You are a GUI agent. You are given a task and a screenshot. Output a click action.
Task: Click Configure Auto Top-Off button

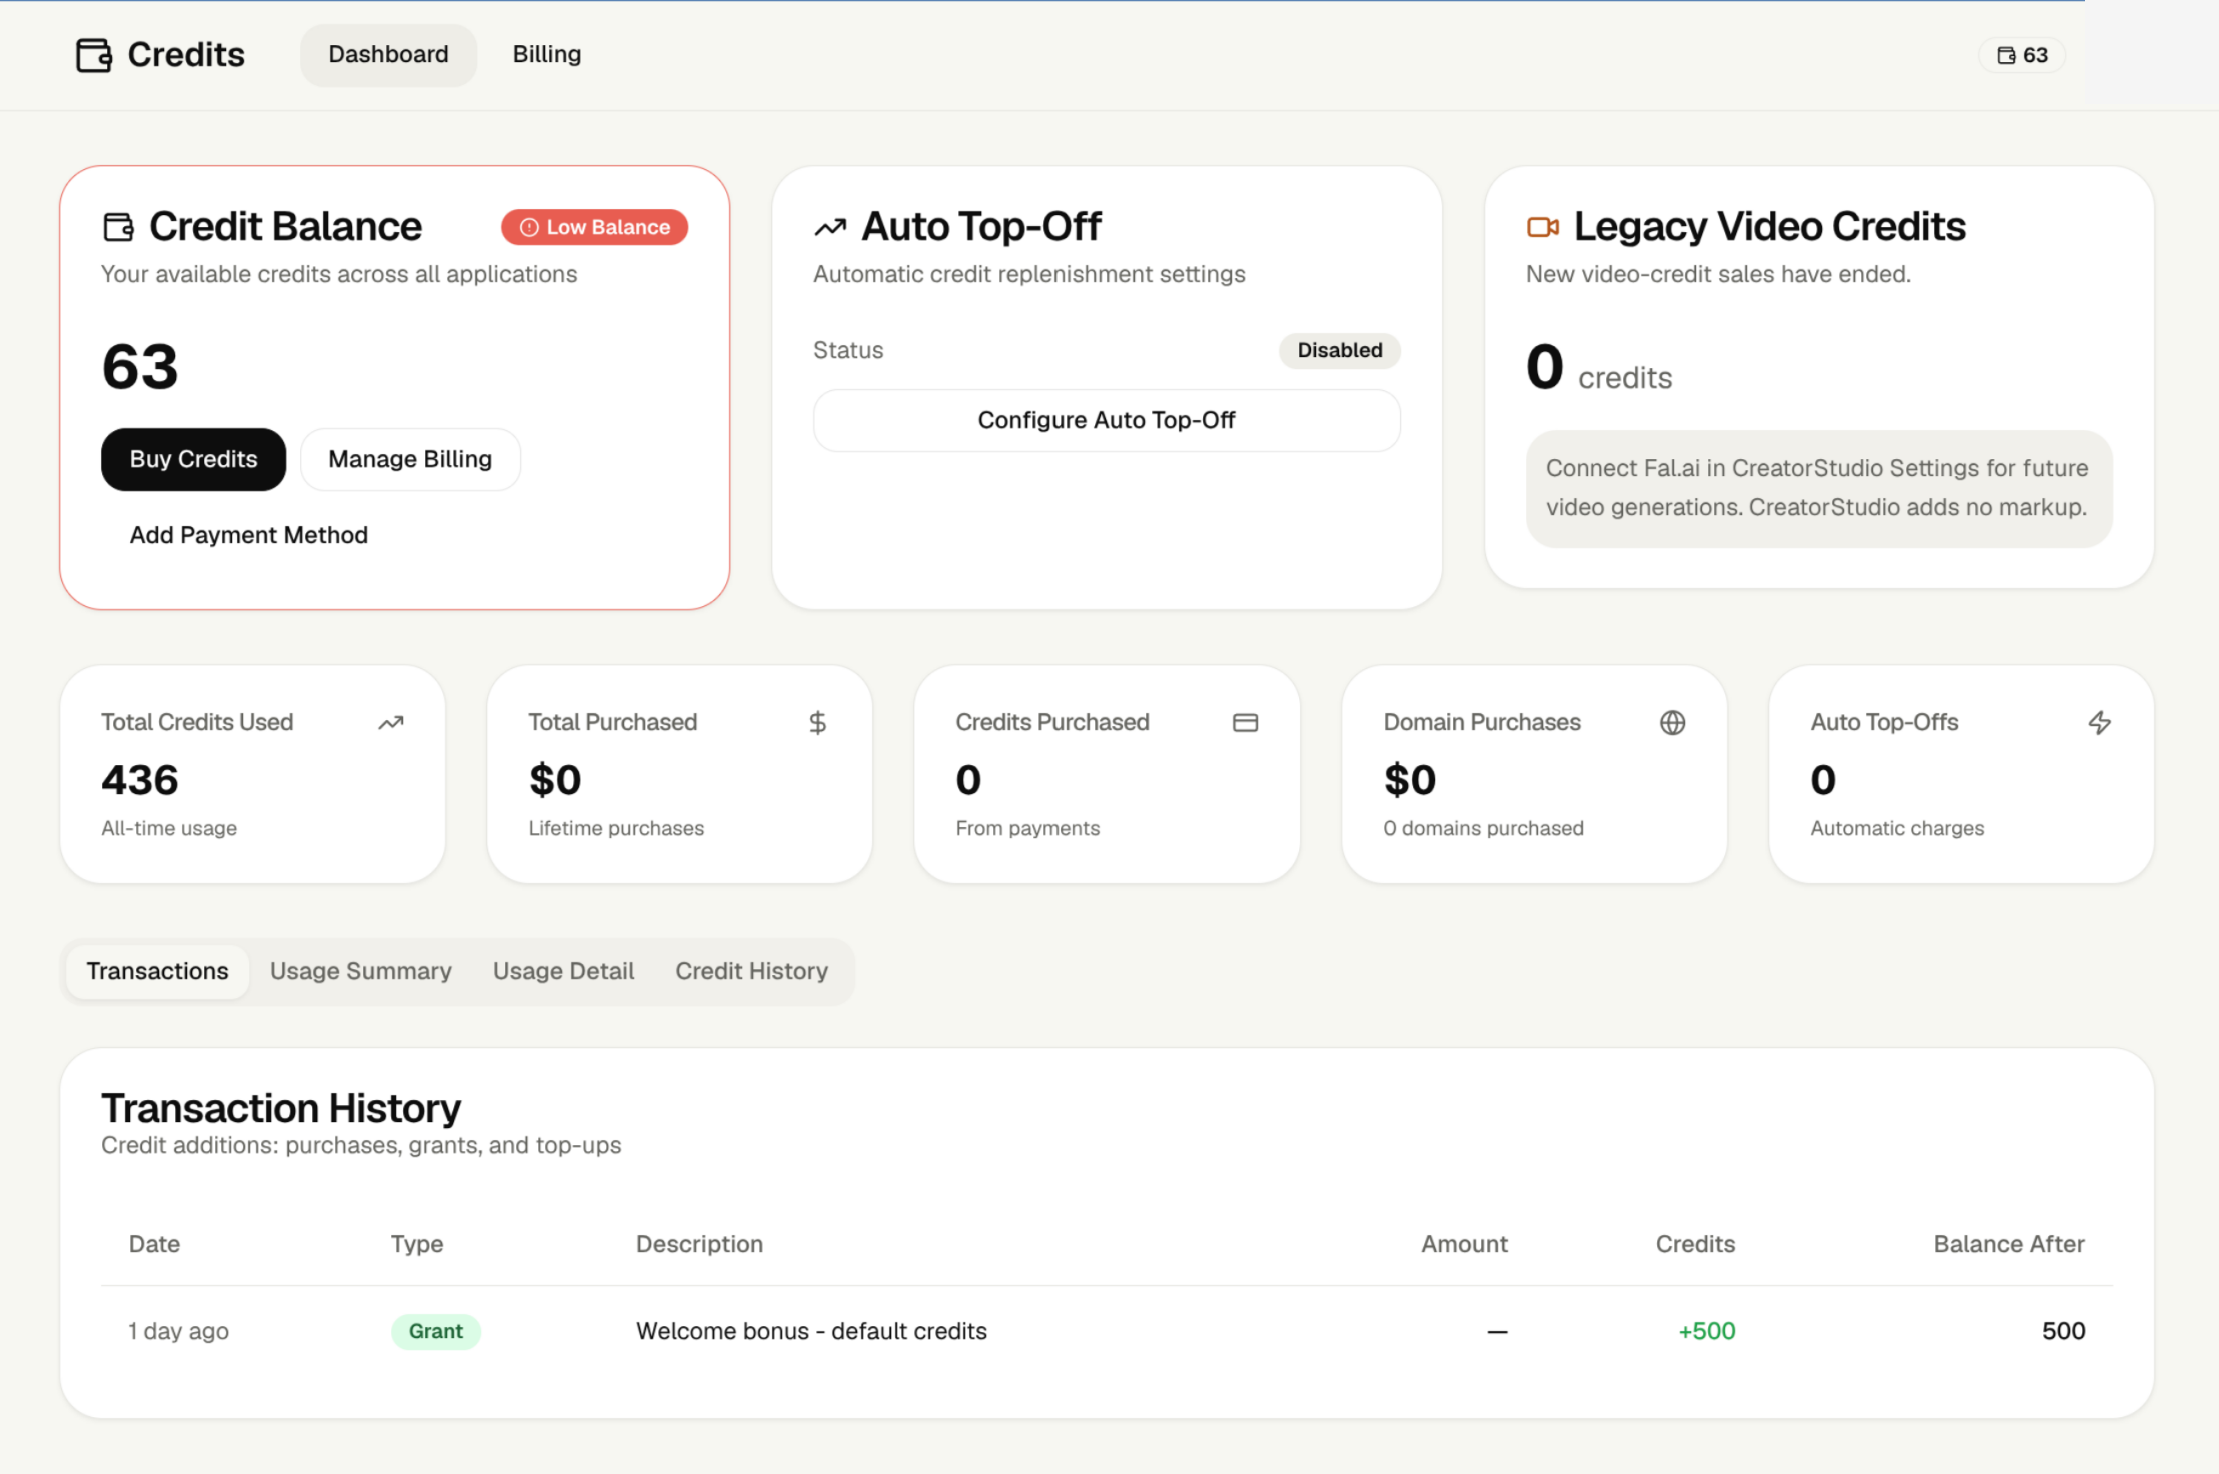[x=1106, y=420]
